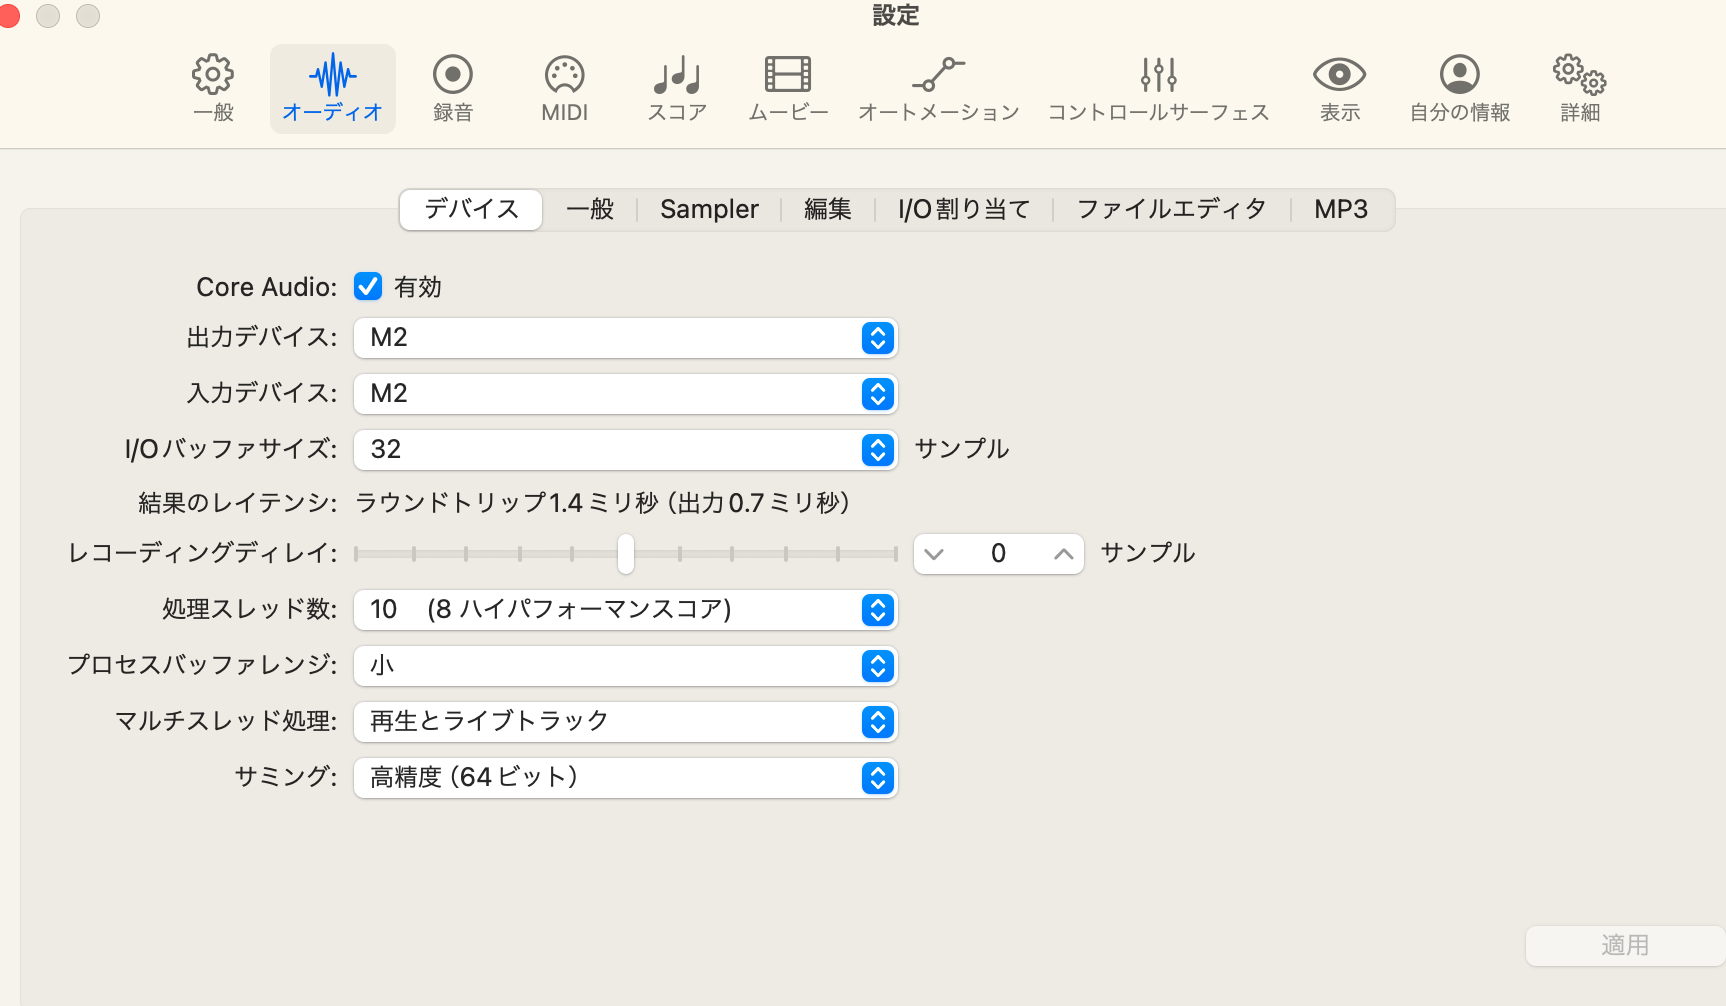The height and width of the screenshot is (1006, 1726).
Task: Click the recording delay value field
Action: [x=998, y=554]
